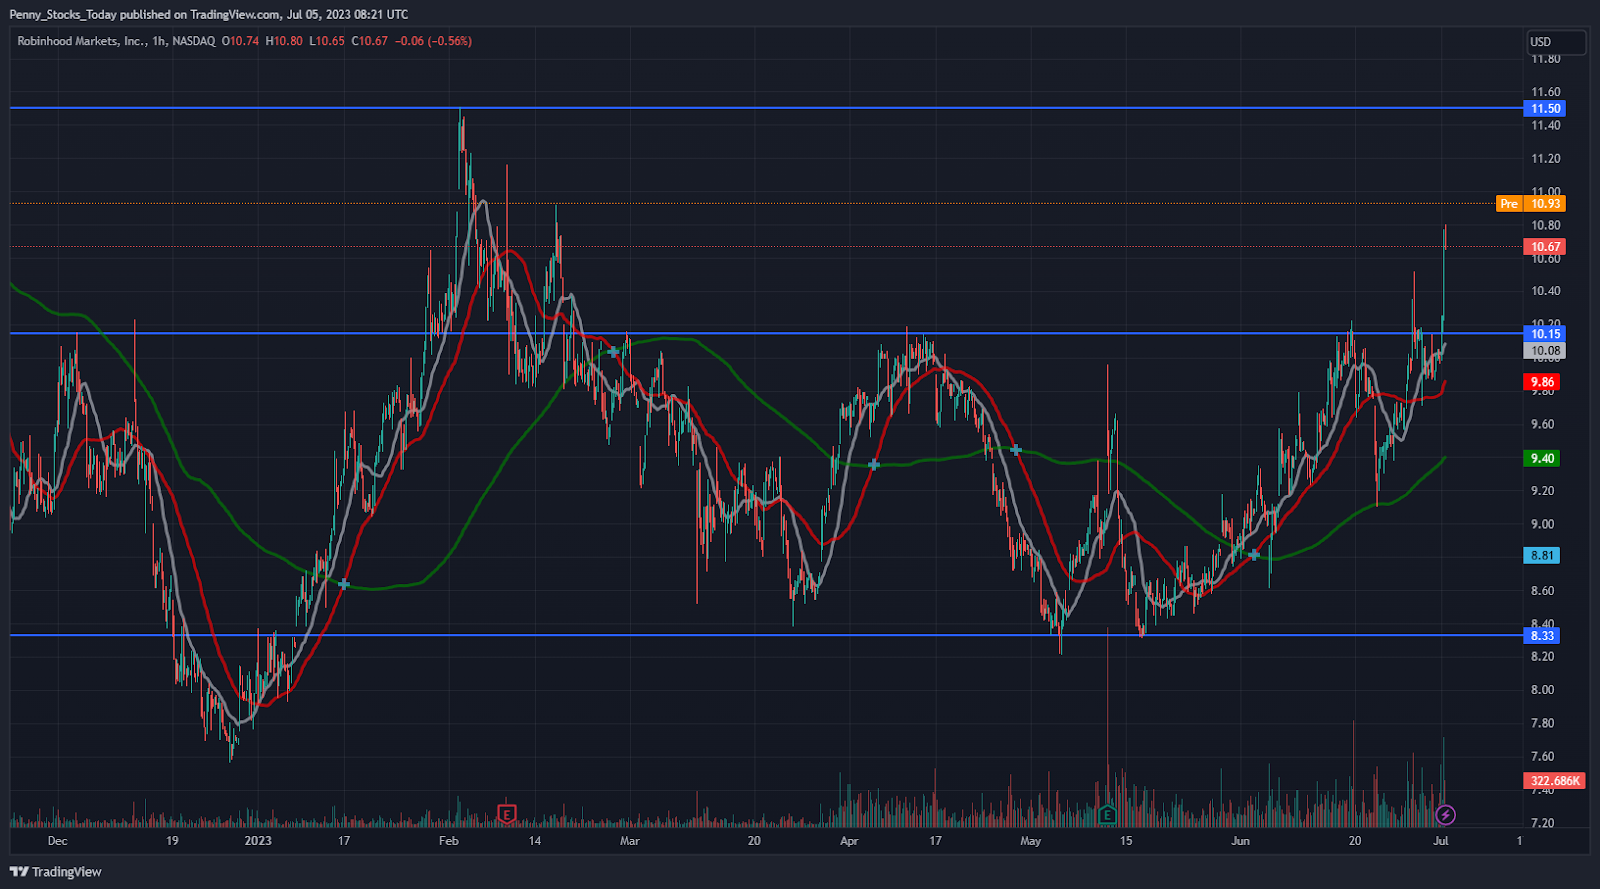Click the 2023 label on time axis

(x=258, y=841)
